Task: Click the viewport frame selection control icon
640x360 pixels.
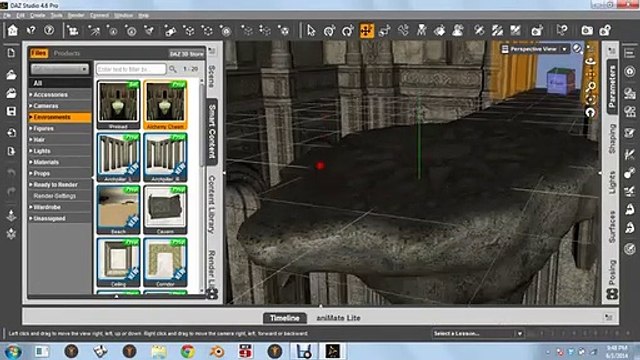Action: pos(590,99)
